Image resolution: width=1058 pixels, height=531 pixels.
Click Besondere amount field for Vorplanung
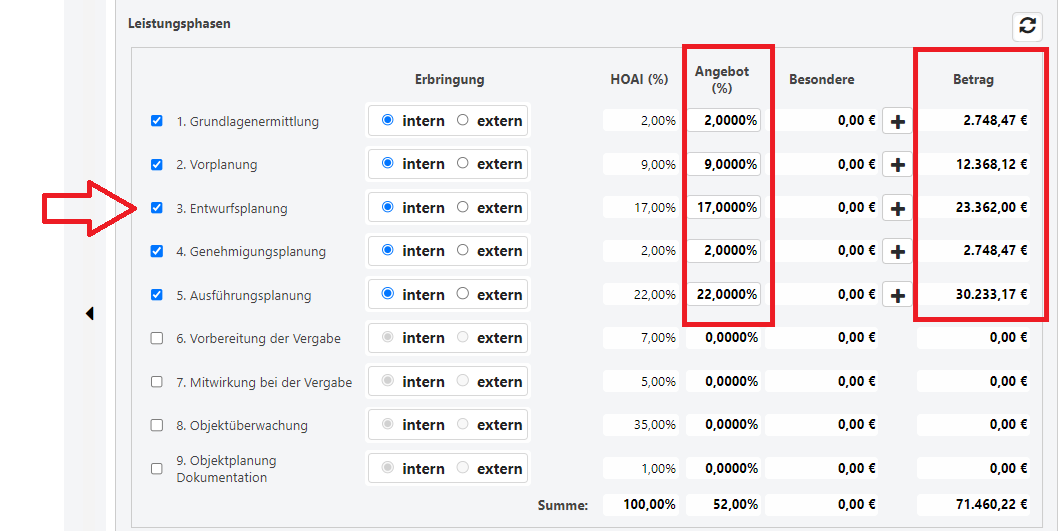(829, 164)
